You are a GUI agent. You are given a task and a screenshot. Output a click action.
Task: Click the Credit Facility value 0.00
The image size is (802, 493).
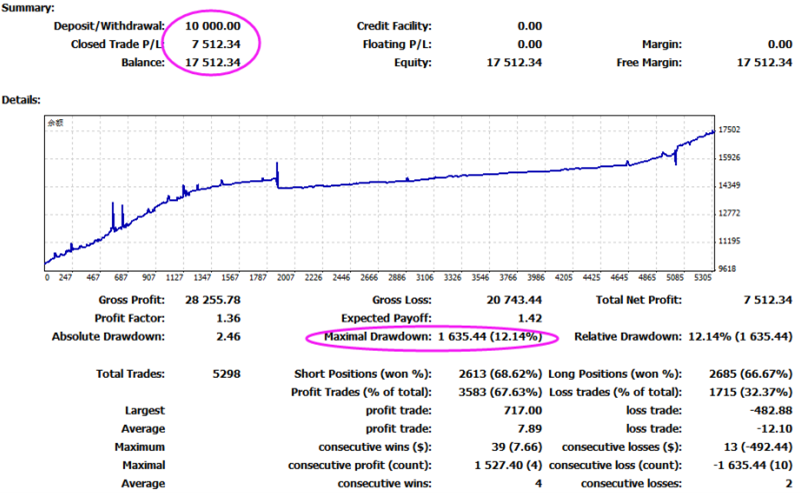tap(529, 26)
